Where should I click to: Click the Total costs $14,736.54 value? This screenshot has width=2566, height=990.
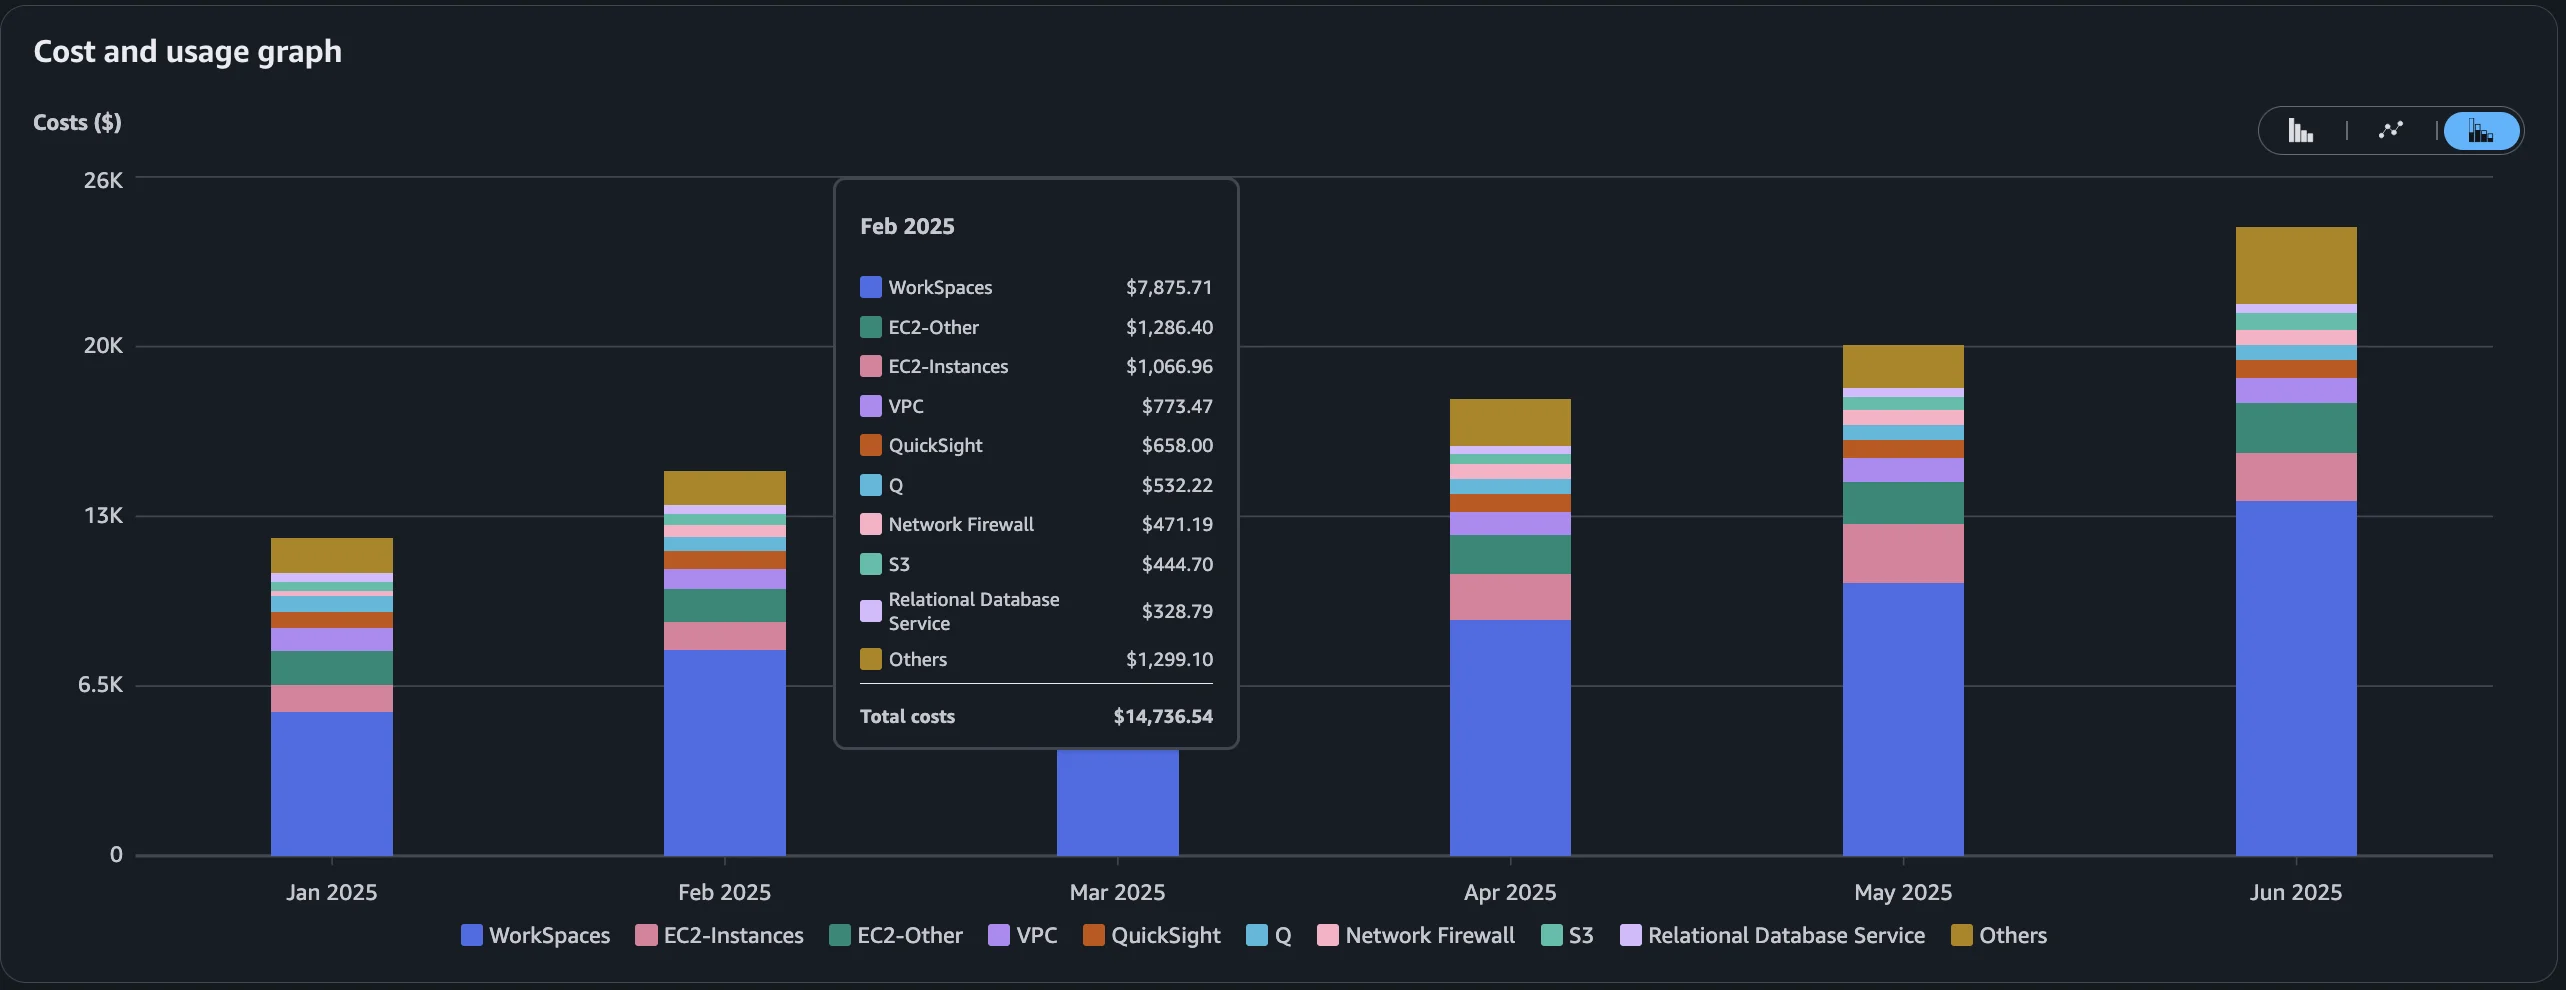point(1163,716)
